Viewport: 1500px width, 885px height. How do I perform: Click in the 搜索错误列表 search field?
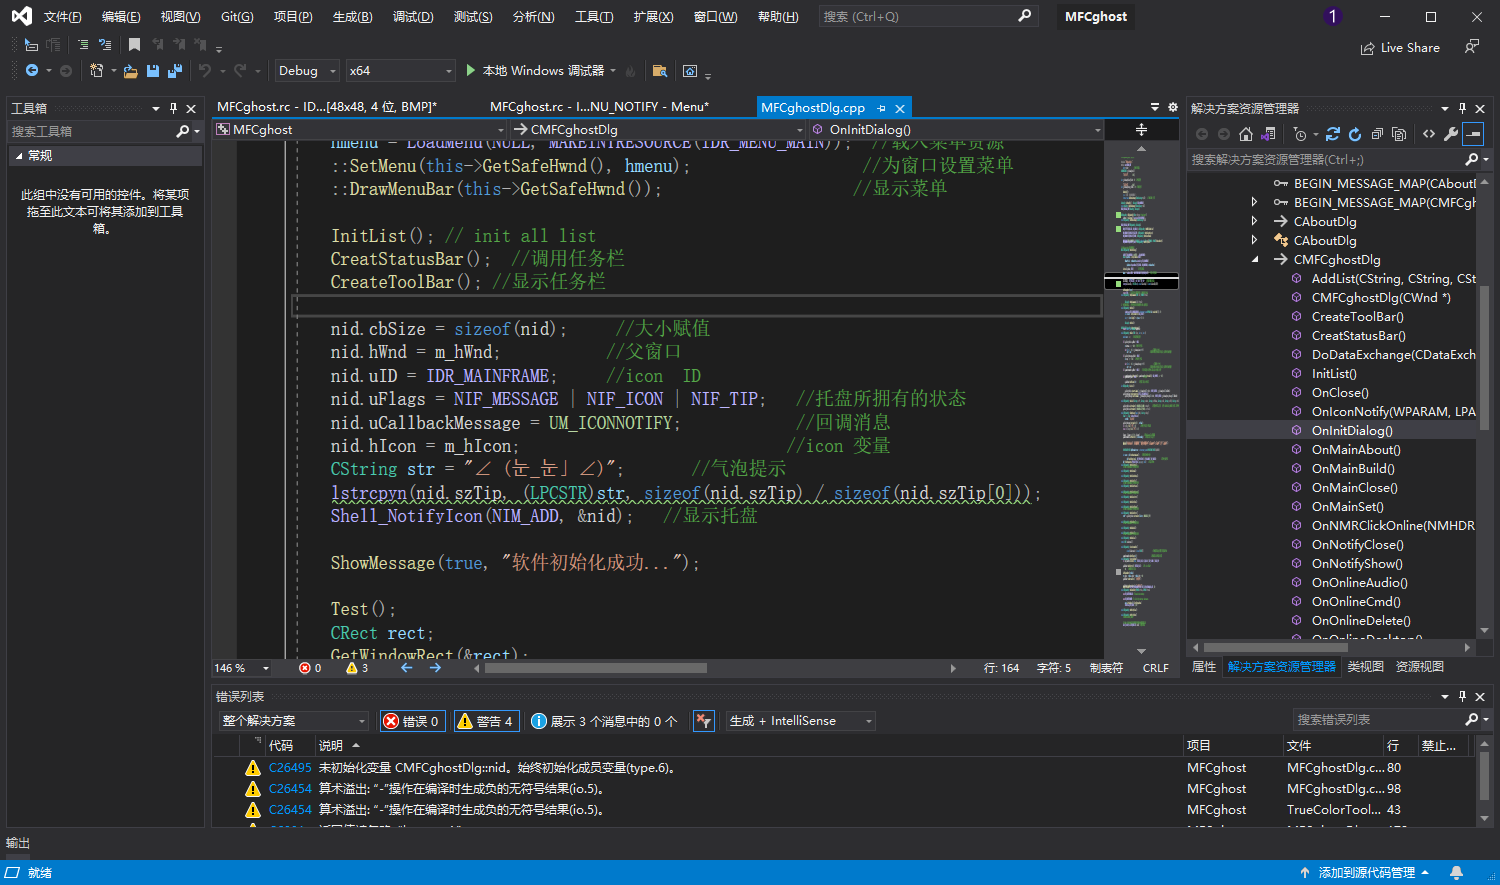pyautogui.click(x=1376, y=720)
